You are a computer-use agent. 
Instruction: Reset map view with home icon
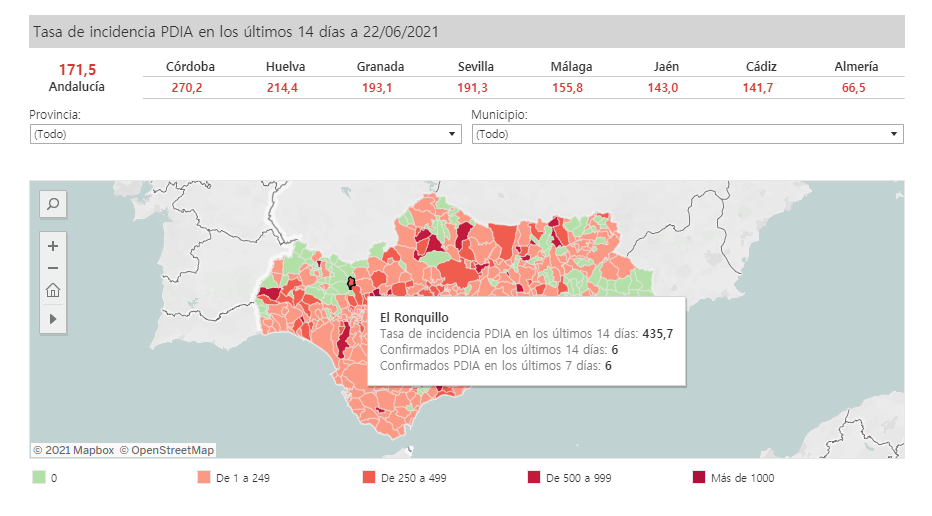pyautogui.click(x=53, y=291)
